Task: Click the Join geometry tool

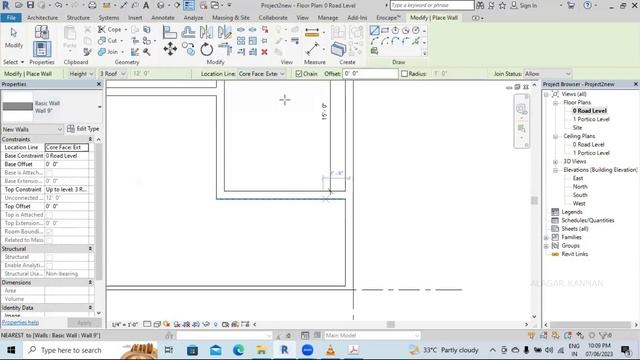Action: click(x=108, y=52)
